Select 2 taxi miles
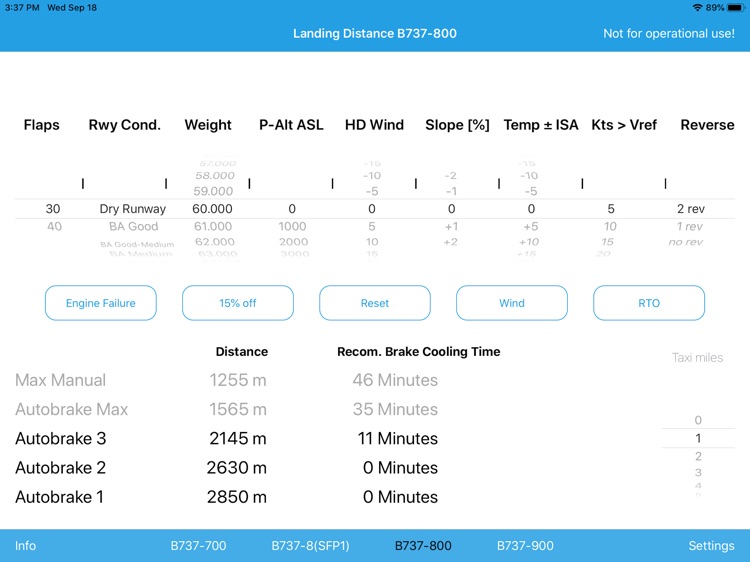The width and height of the screenshot is (750, 562). [x=698, y=456]
